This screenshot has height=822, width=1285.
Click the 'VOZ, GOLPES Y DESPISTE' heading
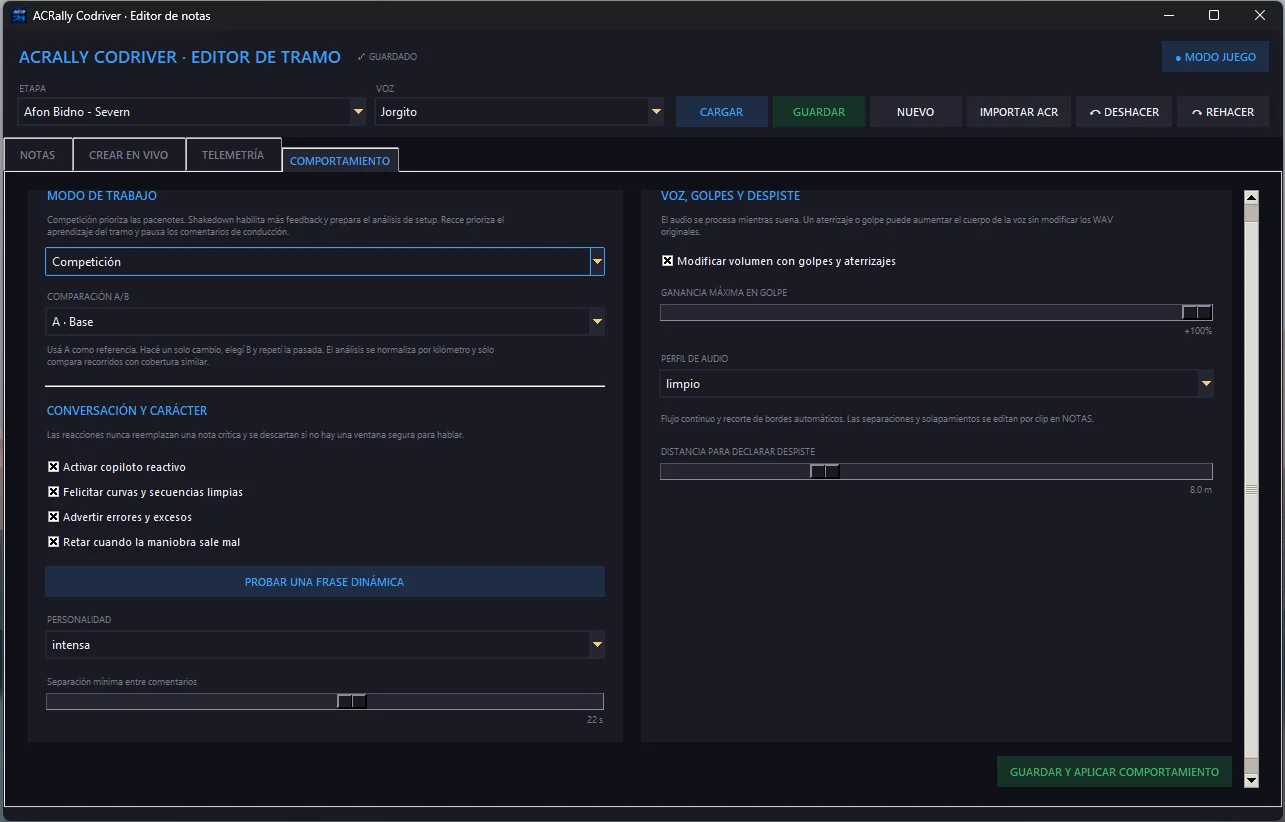tap(731, 196)
